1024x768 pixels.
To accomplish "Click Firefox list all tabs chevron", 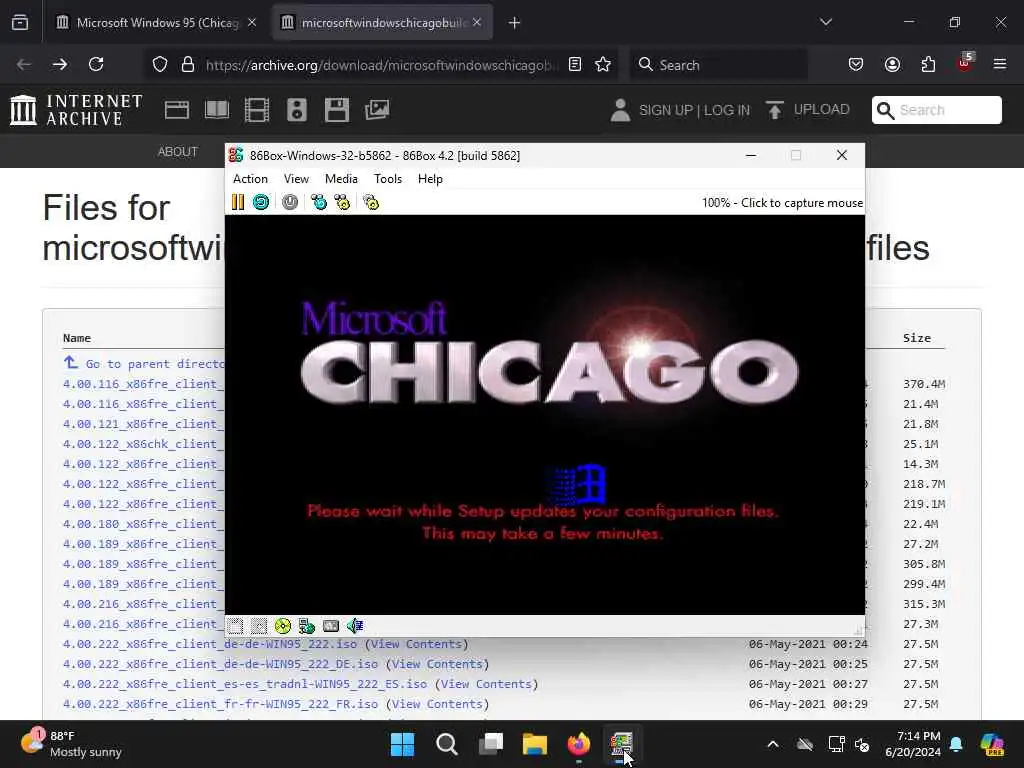I will [x=825, y=22].
